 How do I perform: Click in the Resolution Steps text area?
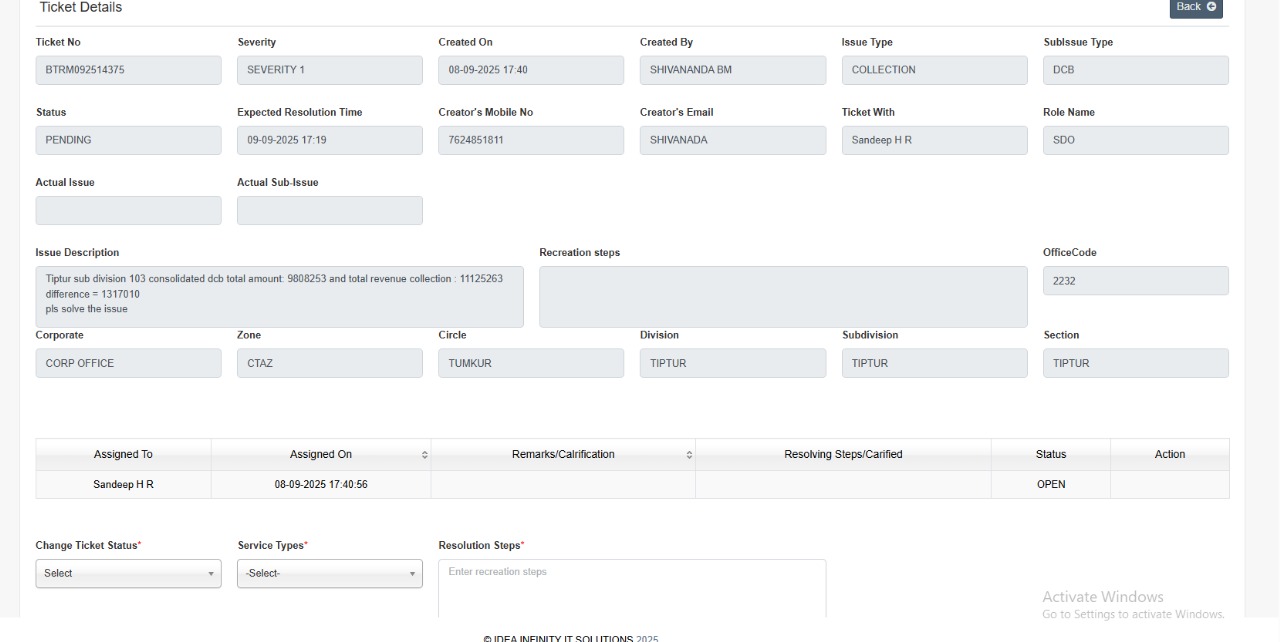click(x=632, y=588)
